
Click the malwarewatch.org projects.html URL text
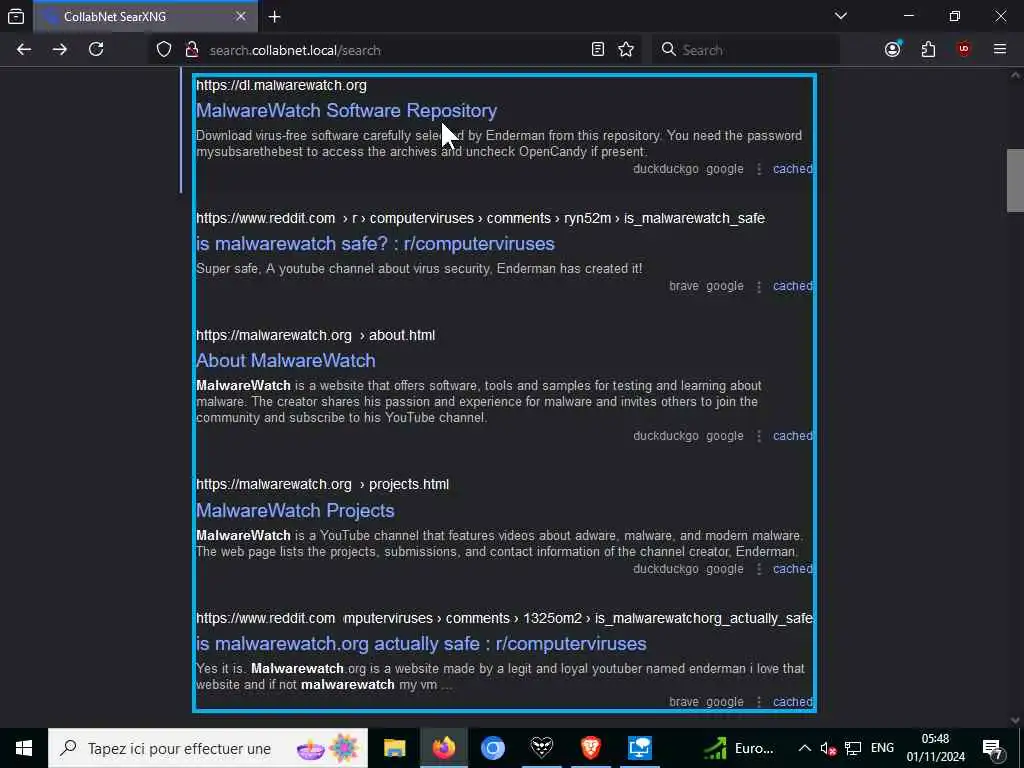[x=323, y=485]
